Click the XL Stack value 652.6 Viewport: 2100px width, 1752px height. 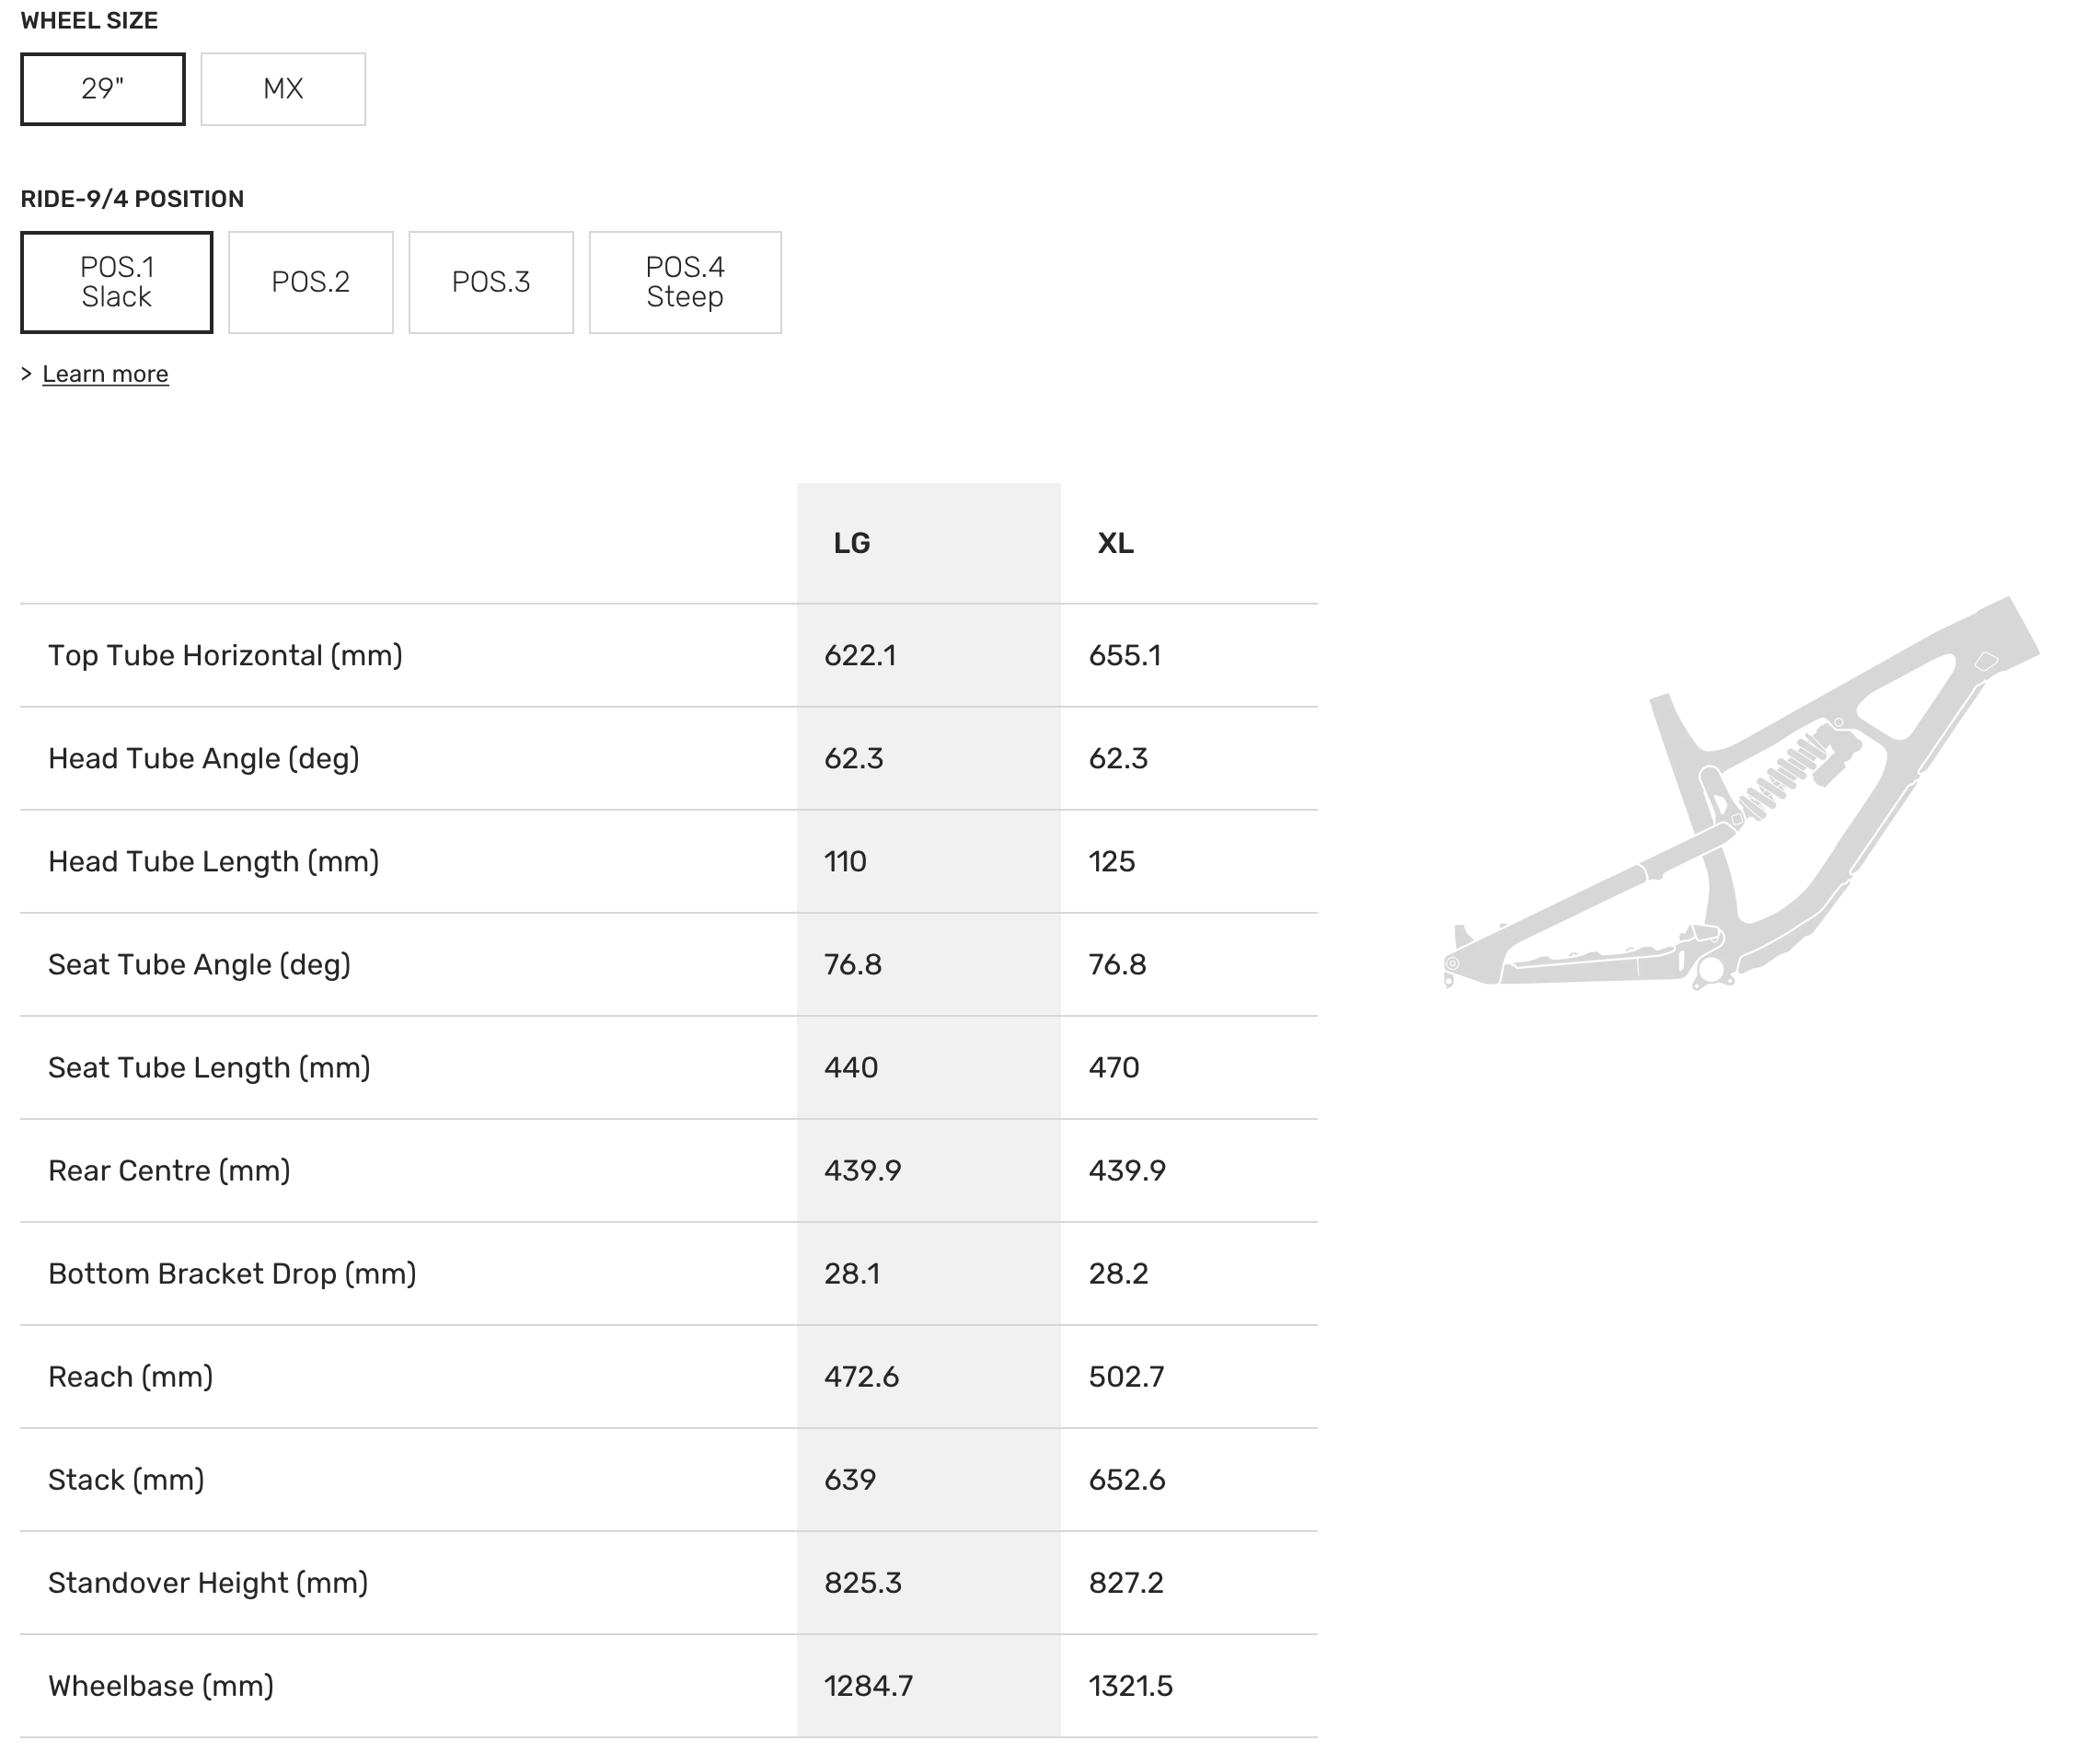coord(1127,1480)
